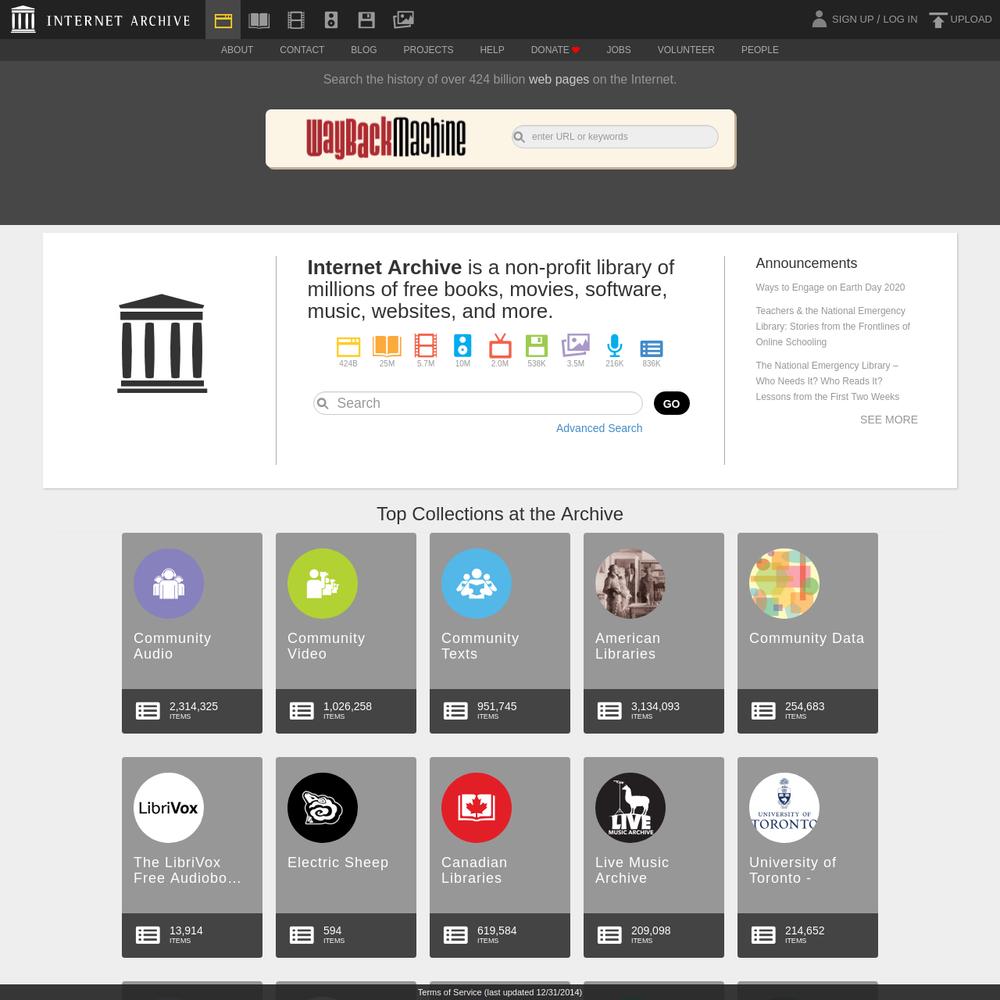
Task: Click the Community Texts collection icon
Action: pyautogui.click(x=476, y=584)
